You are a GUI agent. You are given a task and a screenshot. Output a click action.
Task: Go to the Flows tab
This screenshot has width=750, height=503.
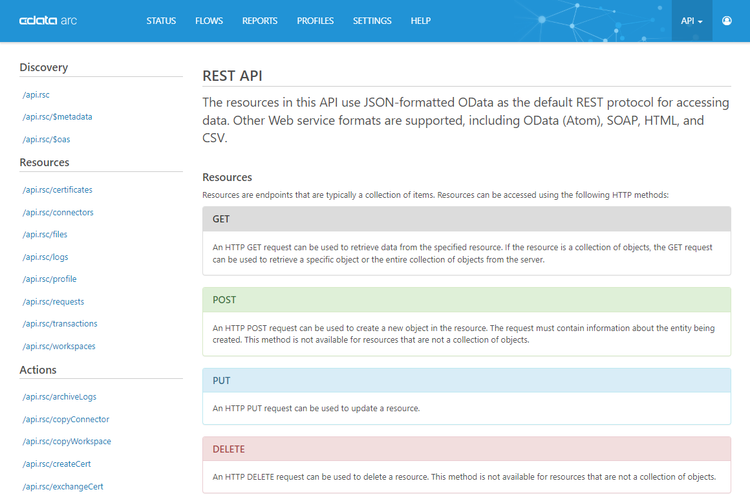click(210, 21)
